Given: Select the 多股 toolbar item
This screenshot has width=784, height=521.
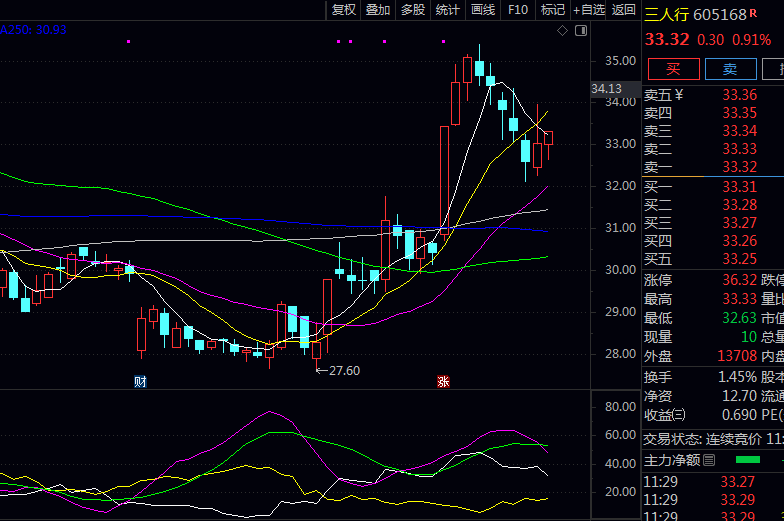Looking at the screenshot, I should pos(413,10).
